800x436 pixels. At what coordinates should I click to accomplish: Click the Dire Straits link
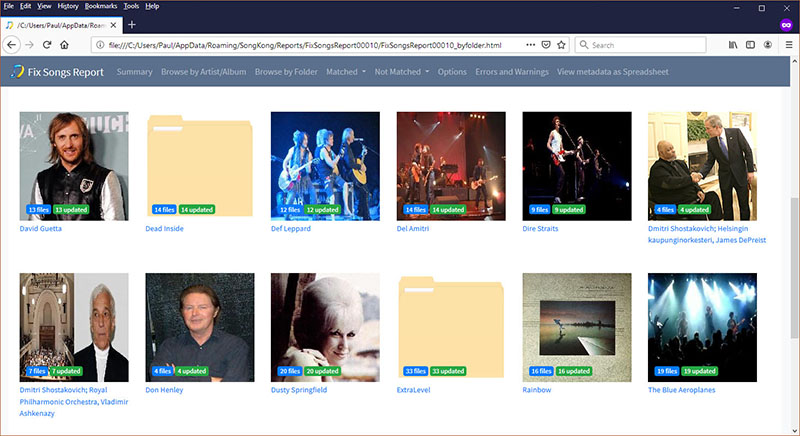tap(540, 228)
